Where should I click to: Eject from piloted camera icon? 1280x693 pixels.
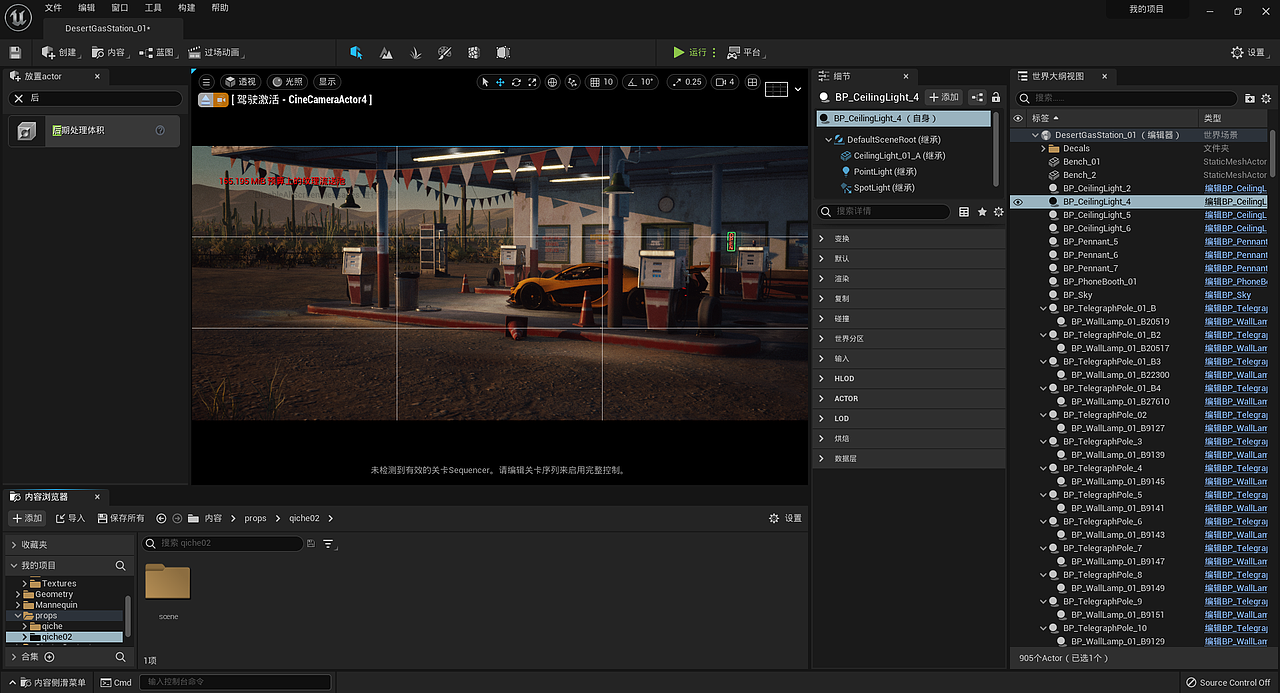[x=205, y=99]
